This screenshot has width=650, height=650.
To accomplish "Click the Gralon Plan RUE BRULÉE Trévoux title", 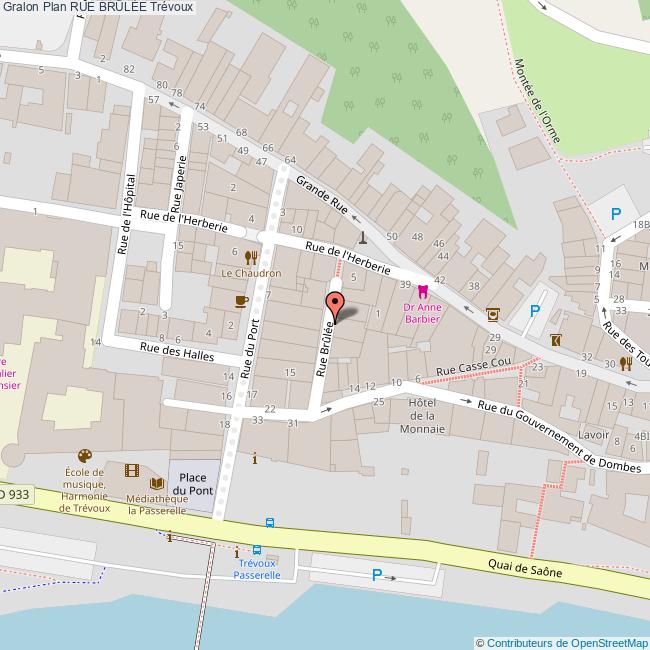I will click(x=98, y=7).
